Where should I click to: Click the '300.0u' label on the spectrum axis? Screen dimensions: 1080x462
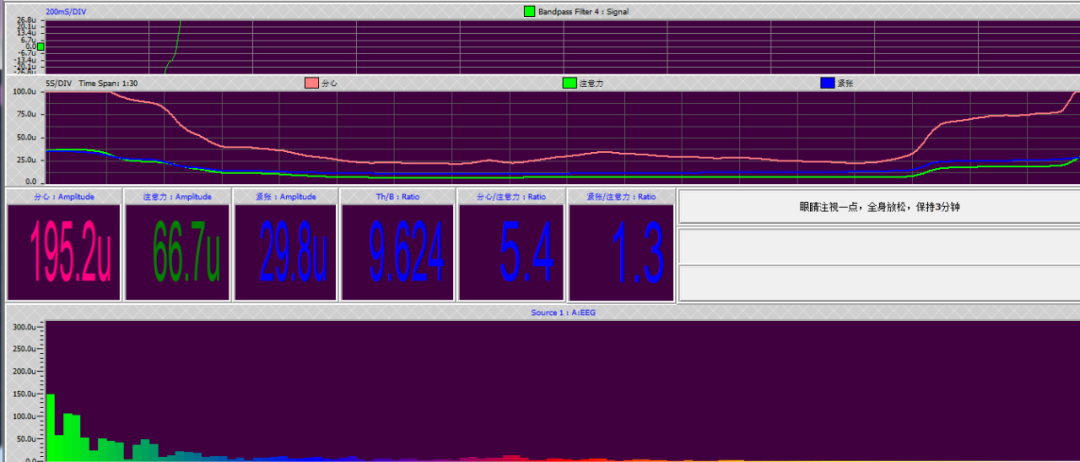(x=24, y=327)
